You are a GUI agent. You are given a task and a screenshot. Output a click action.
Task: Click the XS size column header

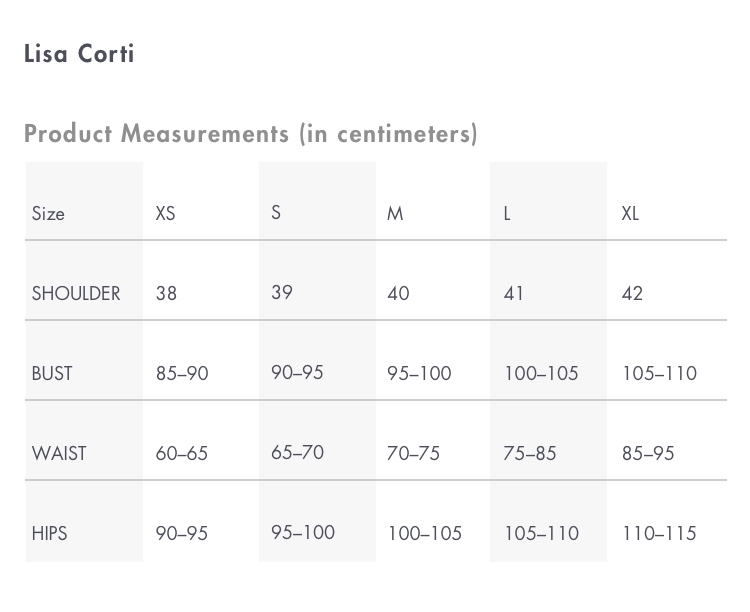165,213
